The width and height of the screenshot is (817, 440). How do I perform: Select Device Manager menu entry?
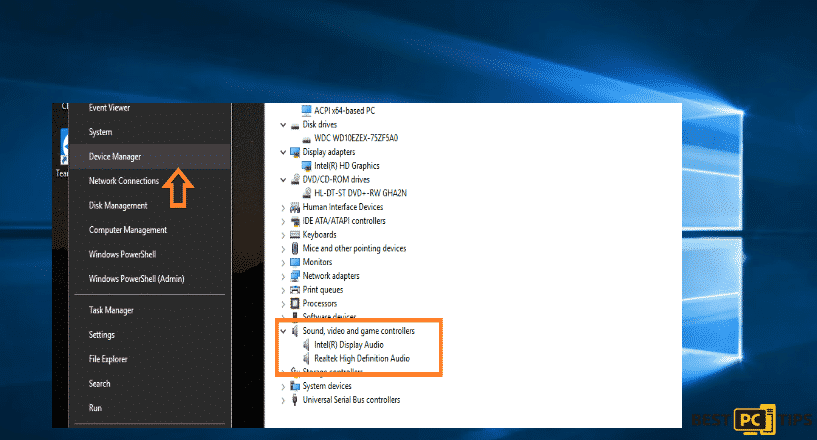pyautogui.click(x=150, y=156)
